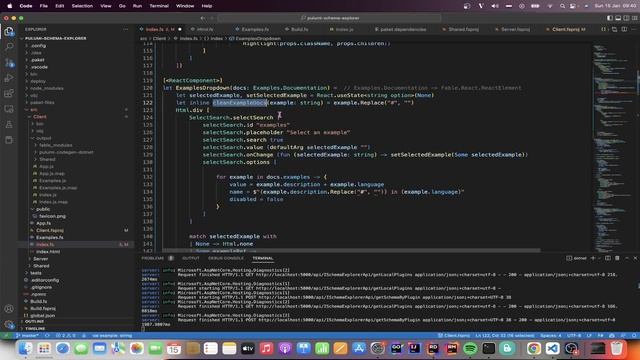Expand the node_modules folder
This screenshot has width=640, height=360.
(x=47, y=88)
